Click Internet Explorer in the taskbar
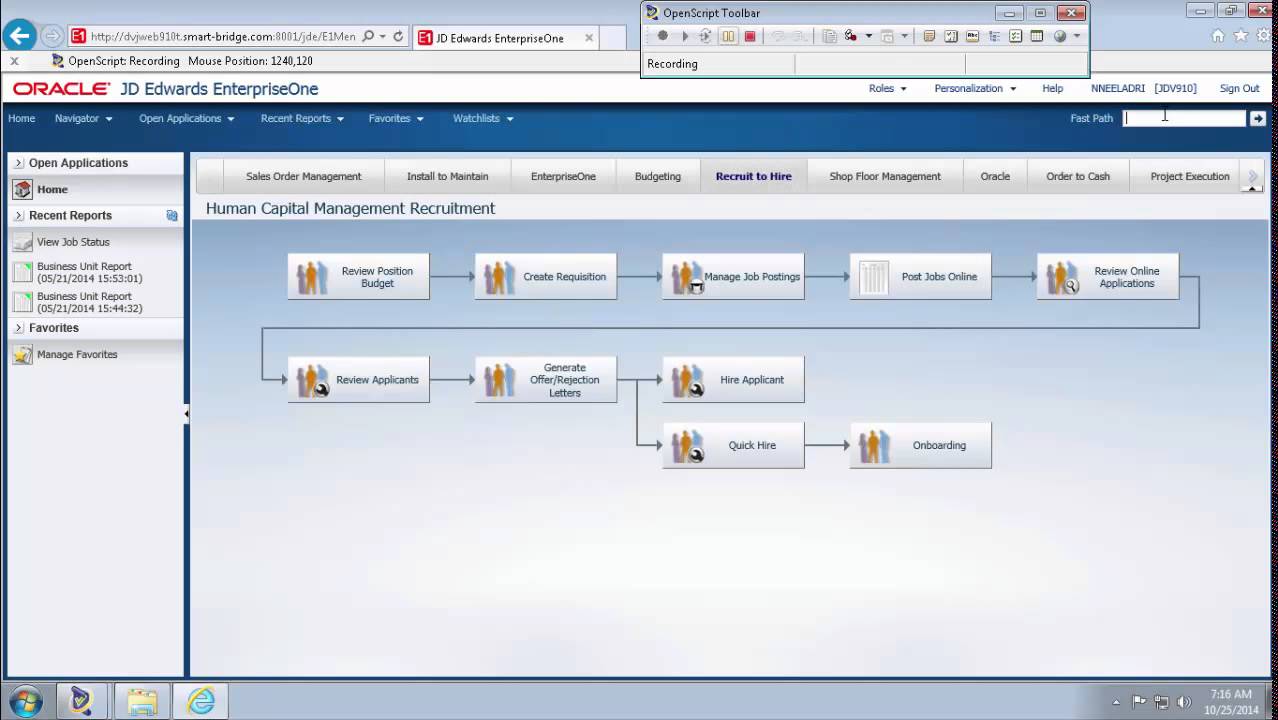This screenshot has height=720, width=1278. [200, 701]
